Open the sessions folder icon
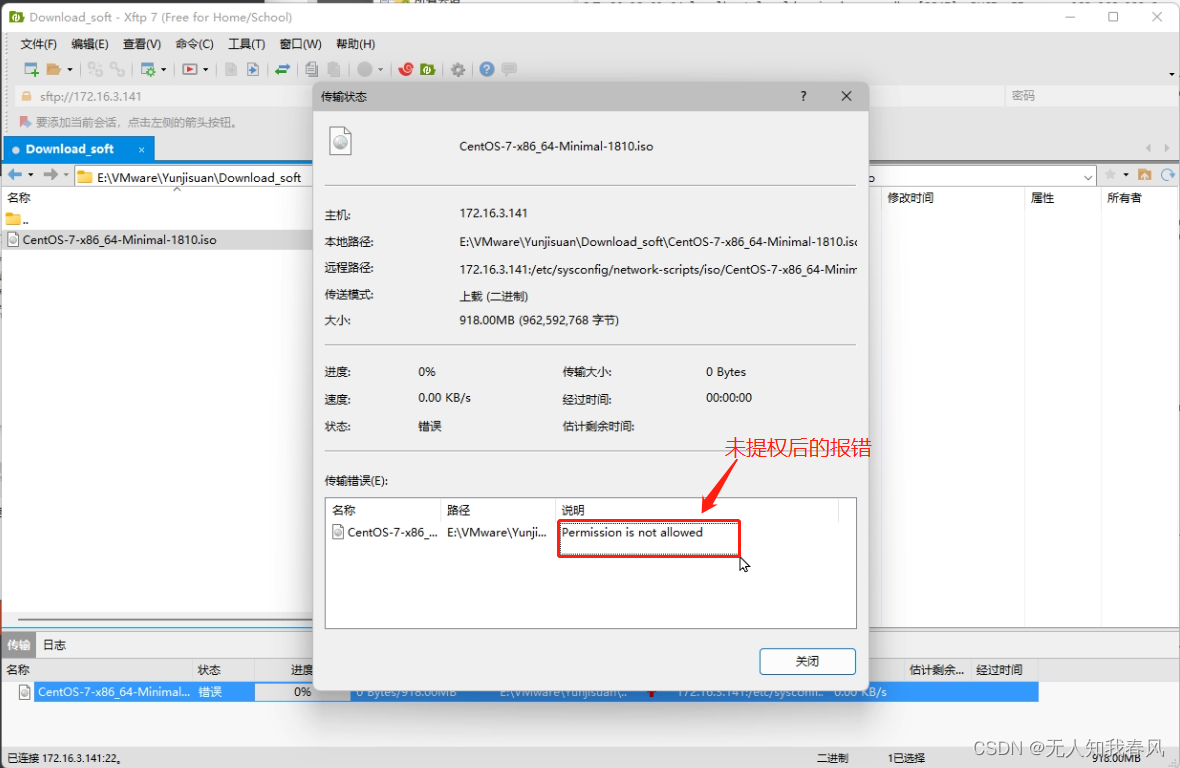 [x=53, y=69]
